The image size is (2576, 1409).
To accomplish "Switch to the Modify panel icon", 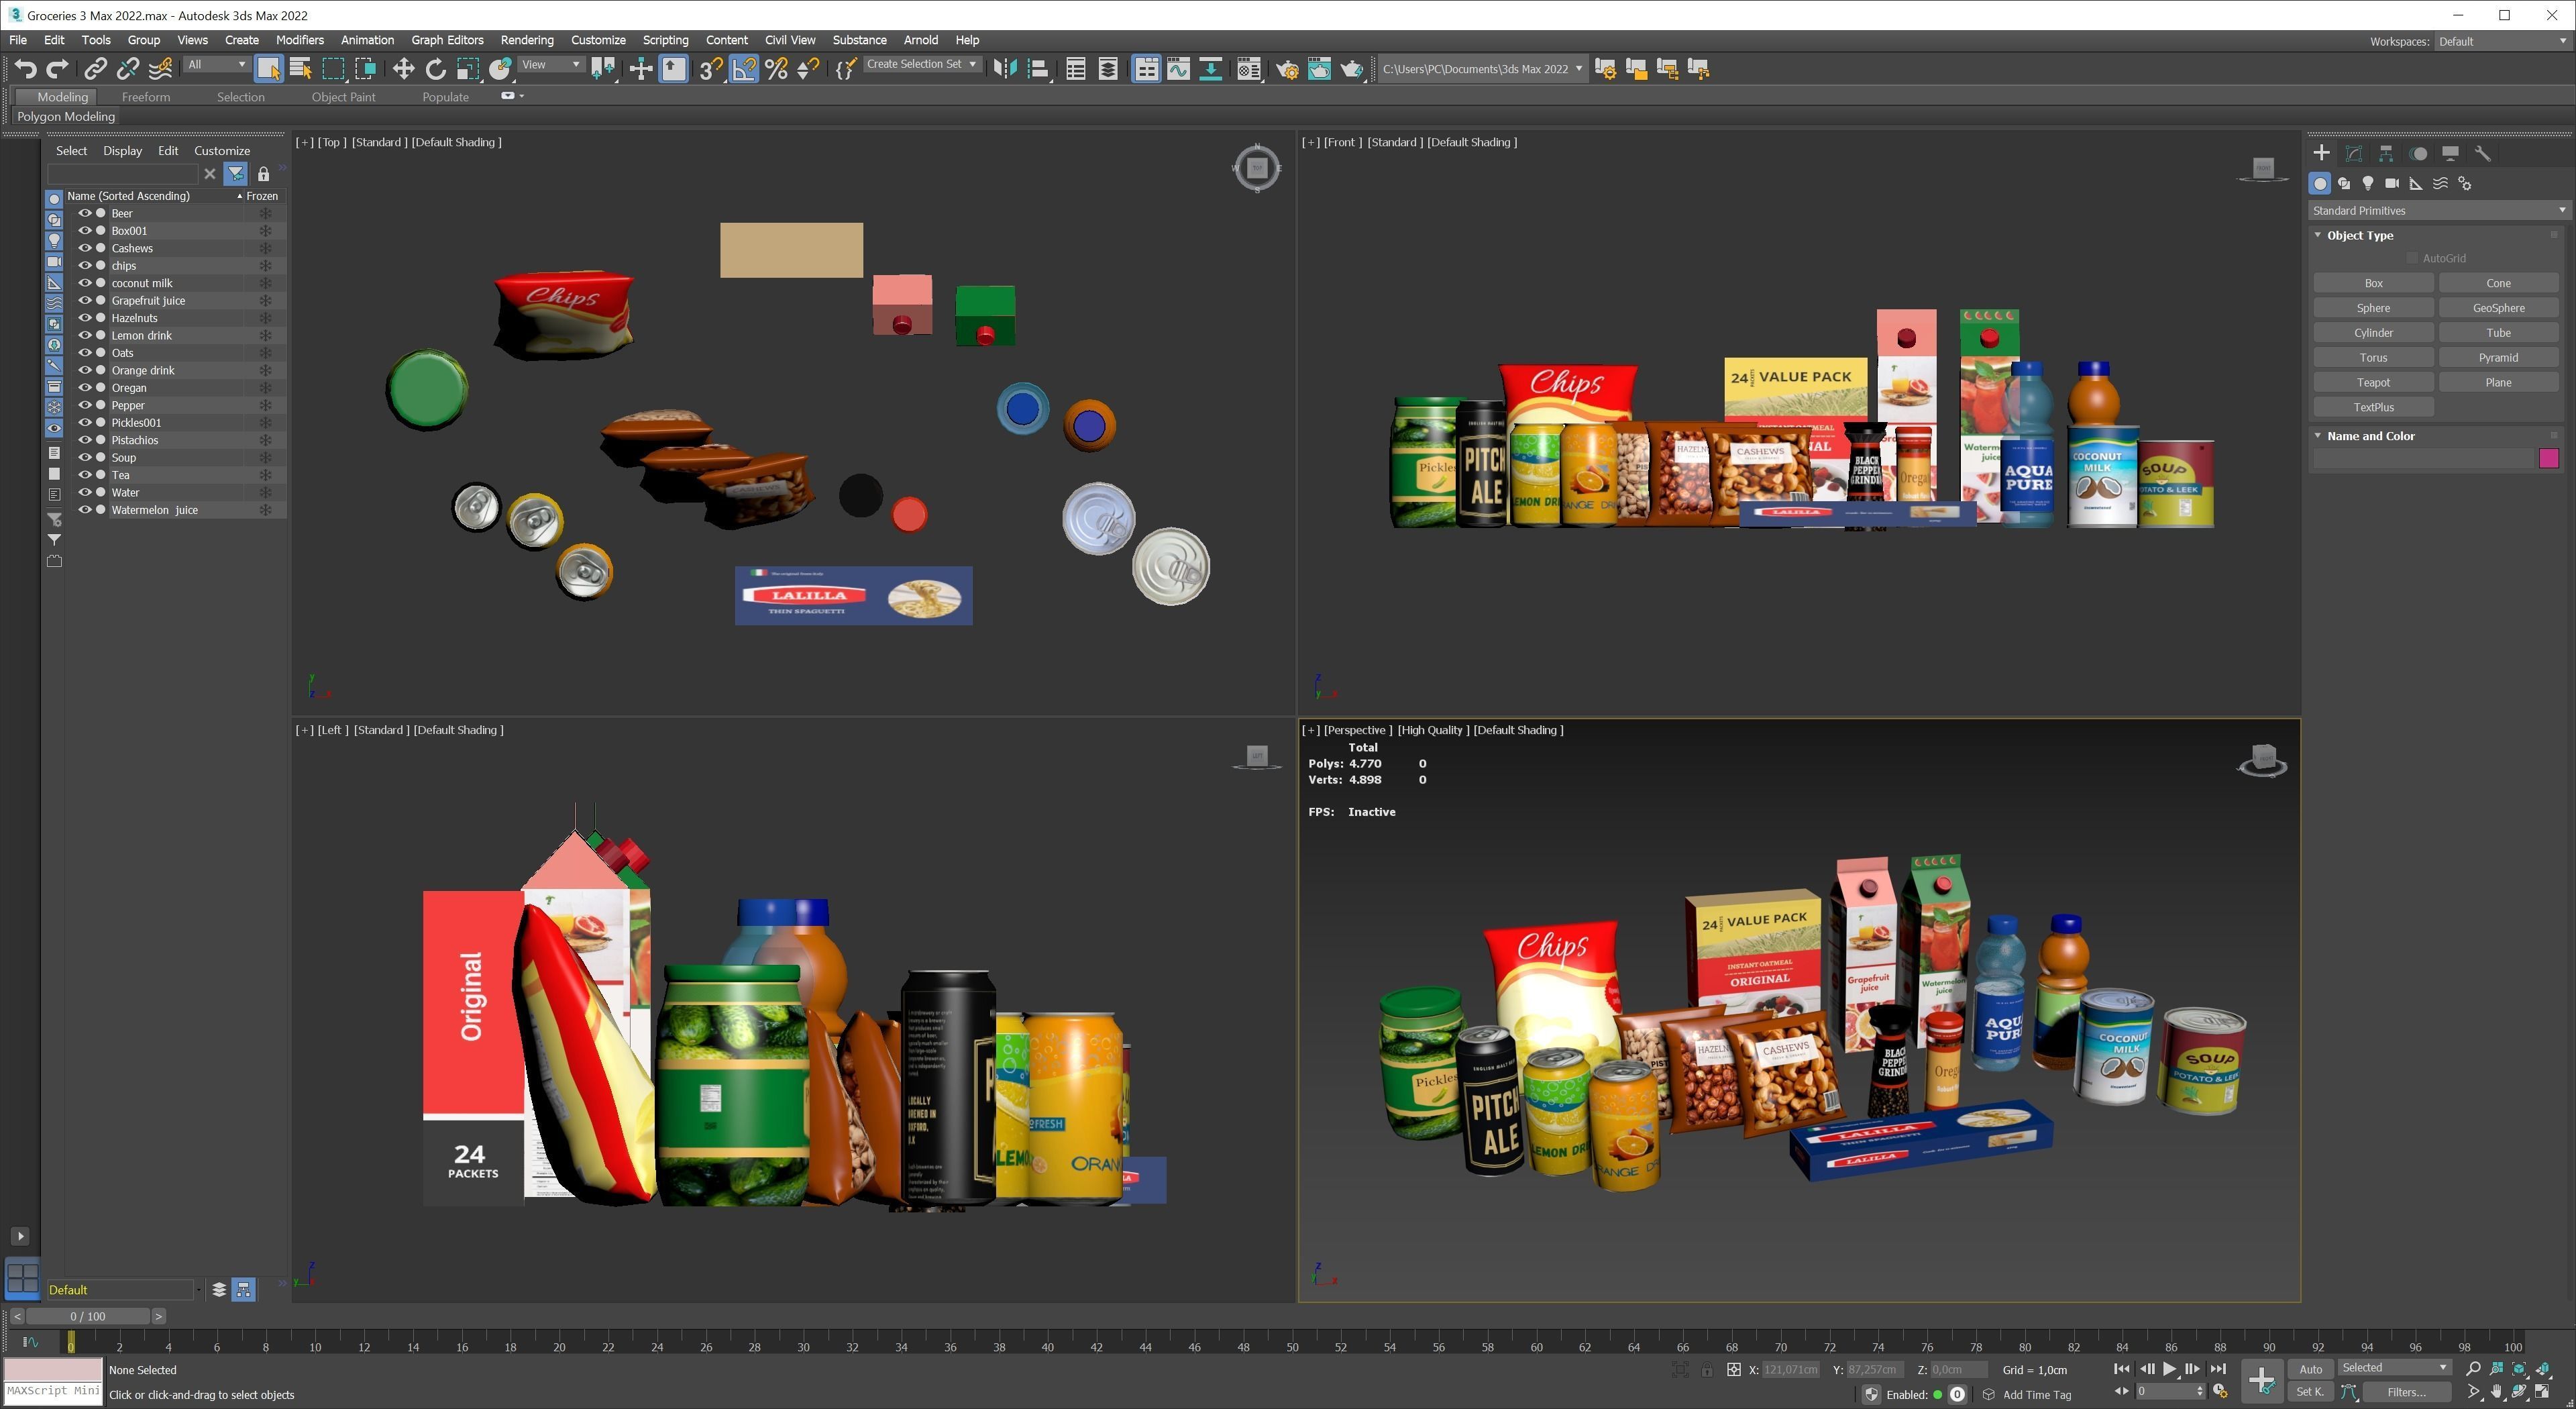I will pyautogui.click(x=2354, y=153).
